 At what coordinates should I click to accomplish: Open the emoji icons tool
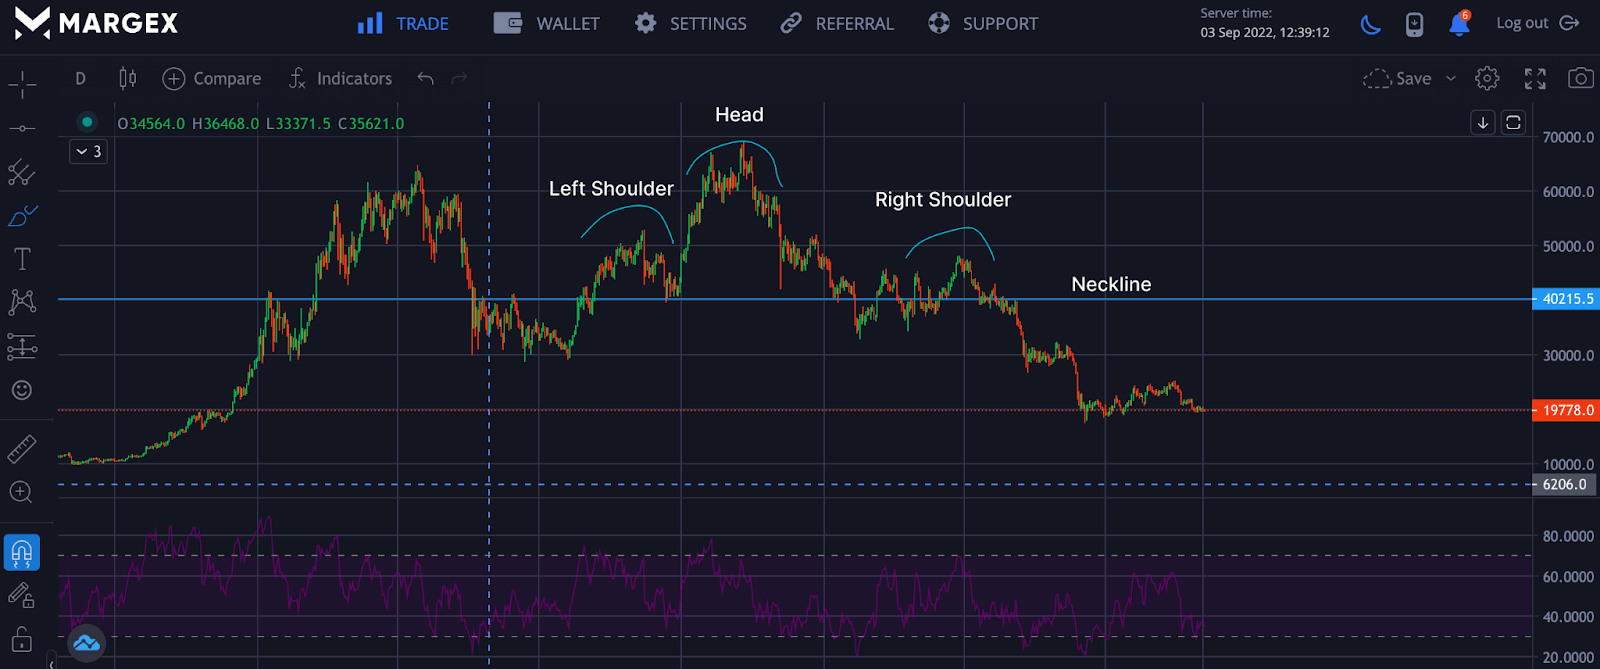pos(22,390)
